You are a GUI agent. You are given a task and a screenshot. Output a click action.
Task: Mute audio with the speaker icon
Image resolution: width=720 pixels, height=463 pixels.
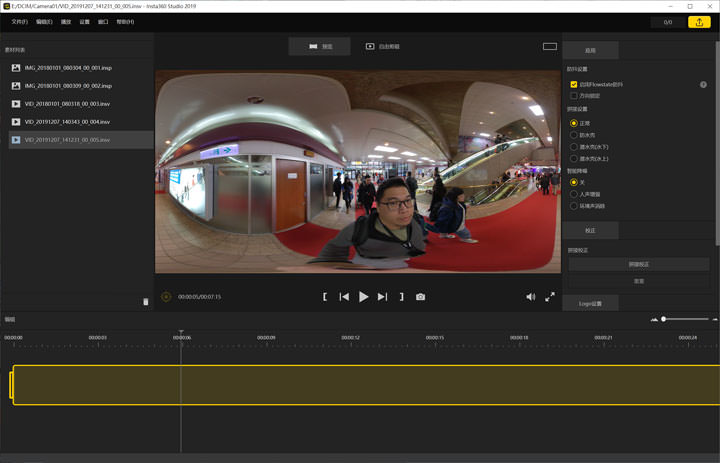click(x=531, y=297)
